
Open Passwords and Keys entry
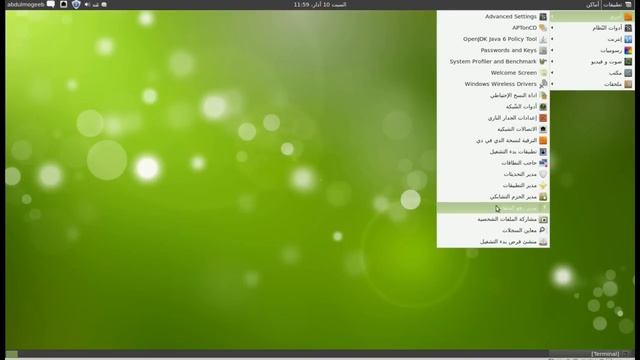(x=493, y=50)
